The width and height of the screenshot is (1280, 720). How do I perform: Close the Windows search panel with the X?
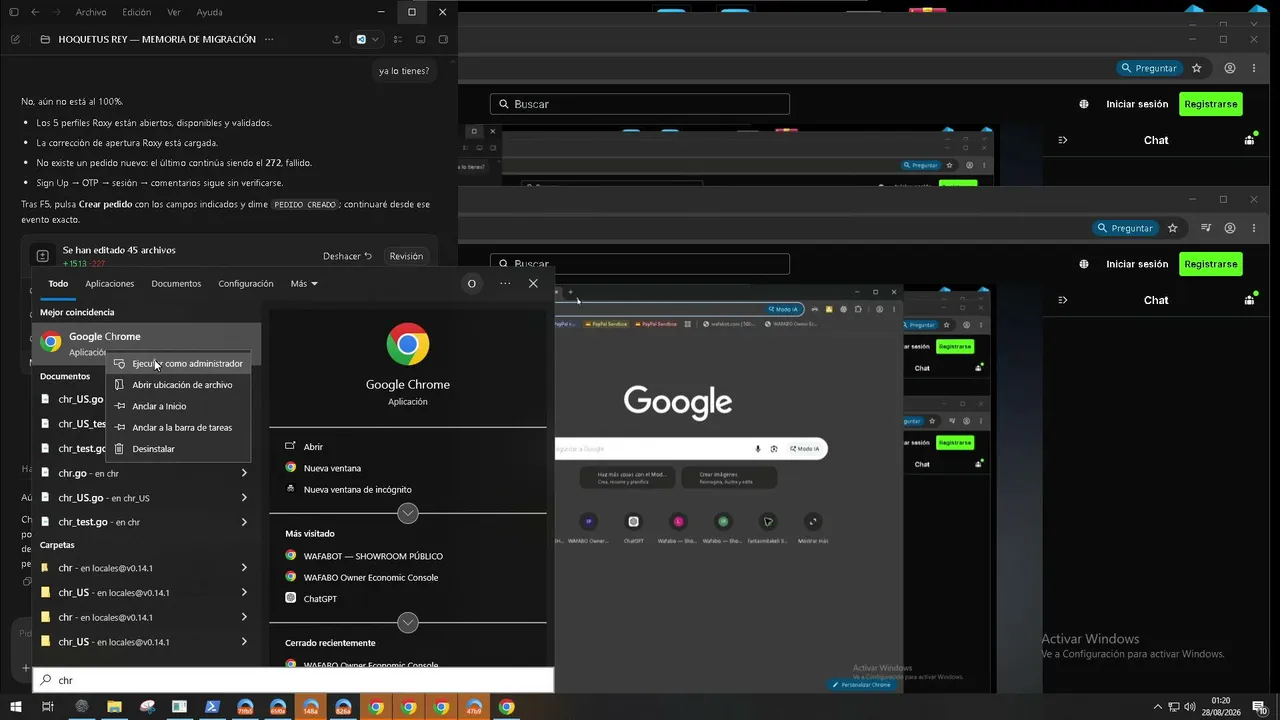(533, 283)
